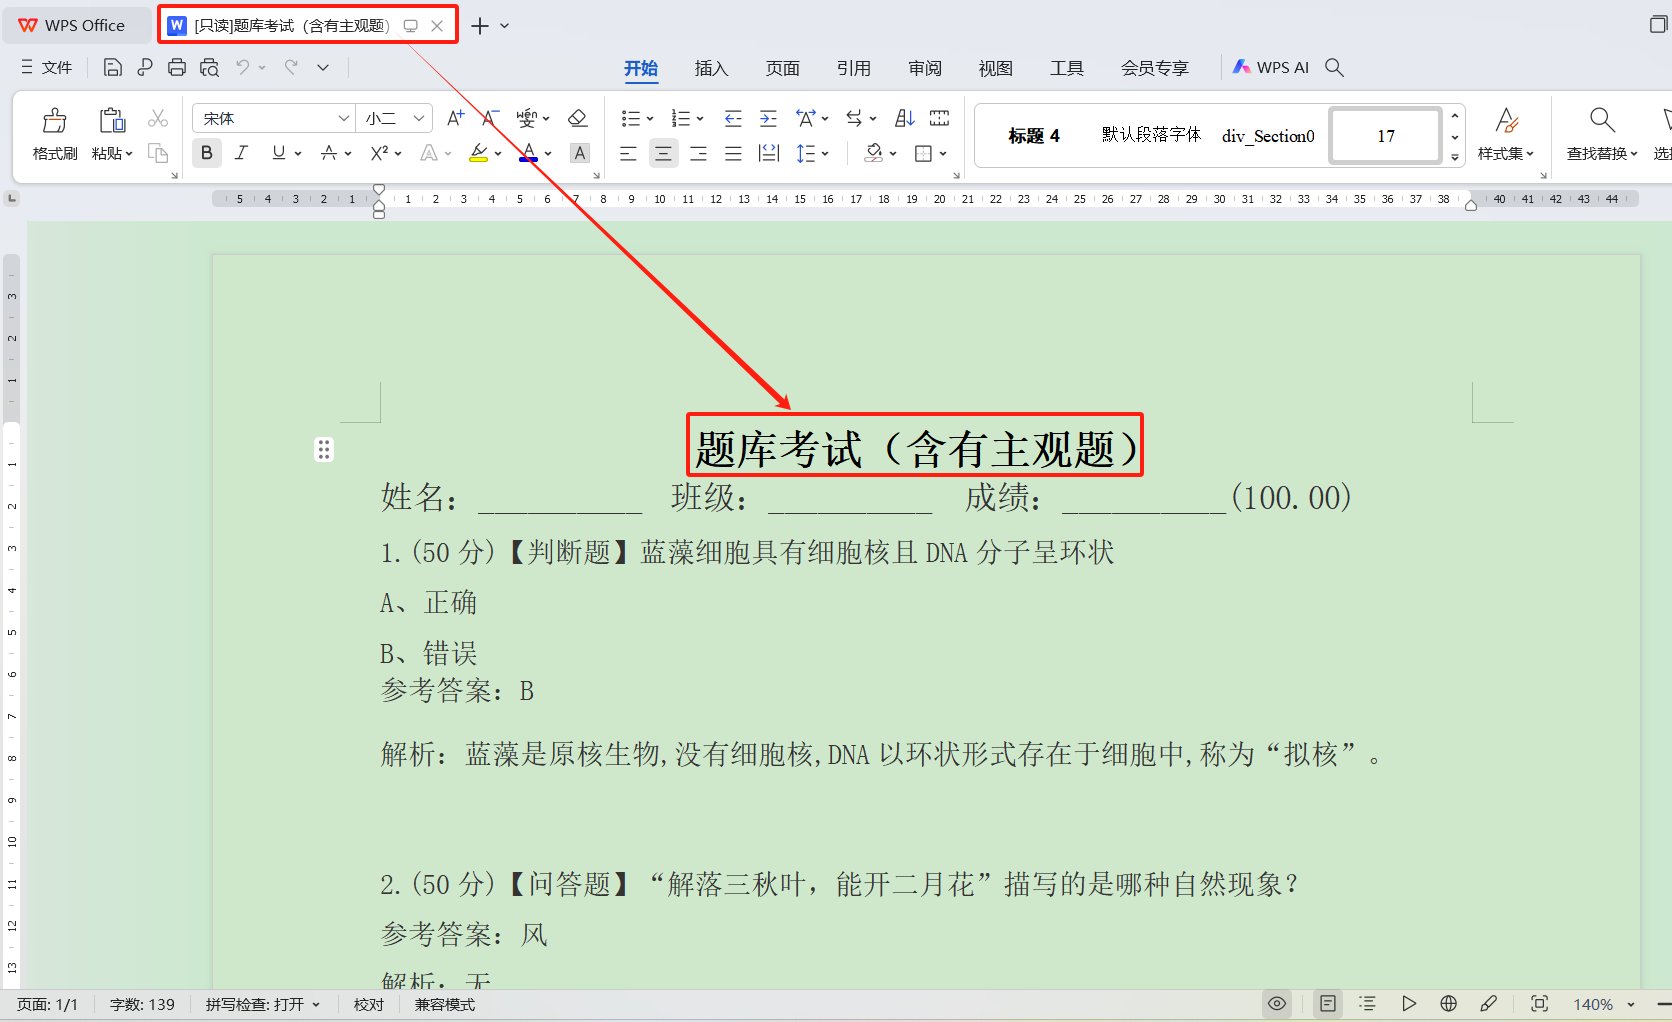This screenshot has height=1022, width=1672.
Task: Switch to the 插入 ribbon tab
Action: coord(710,68)
